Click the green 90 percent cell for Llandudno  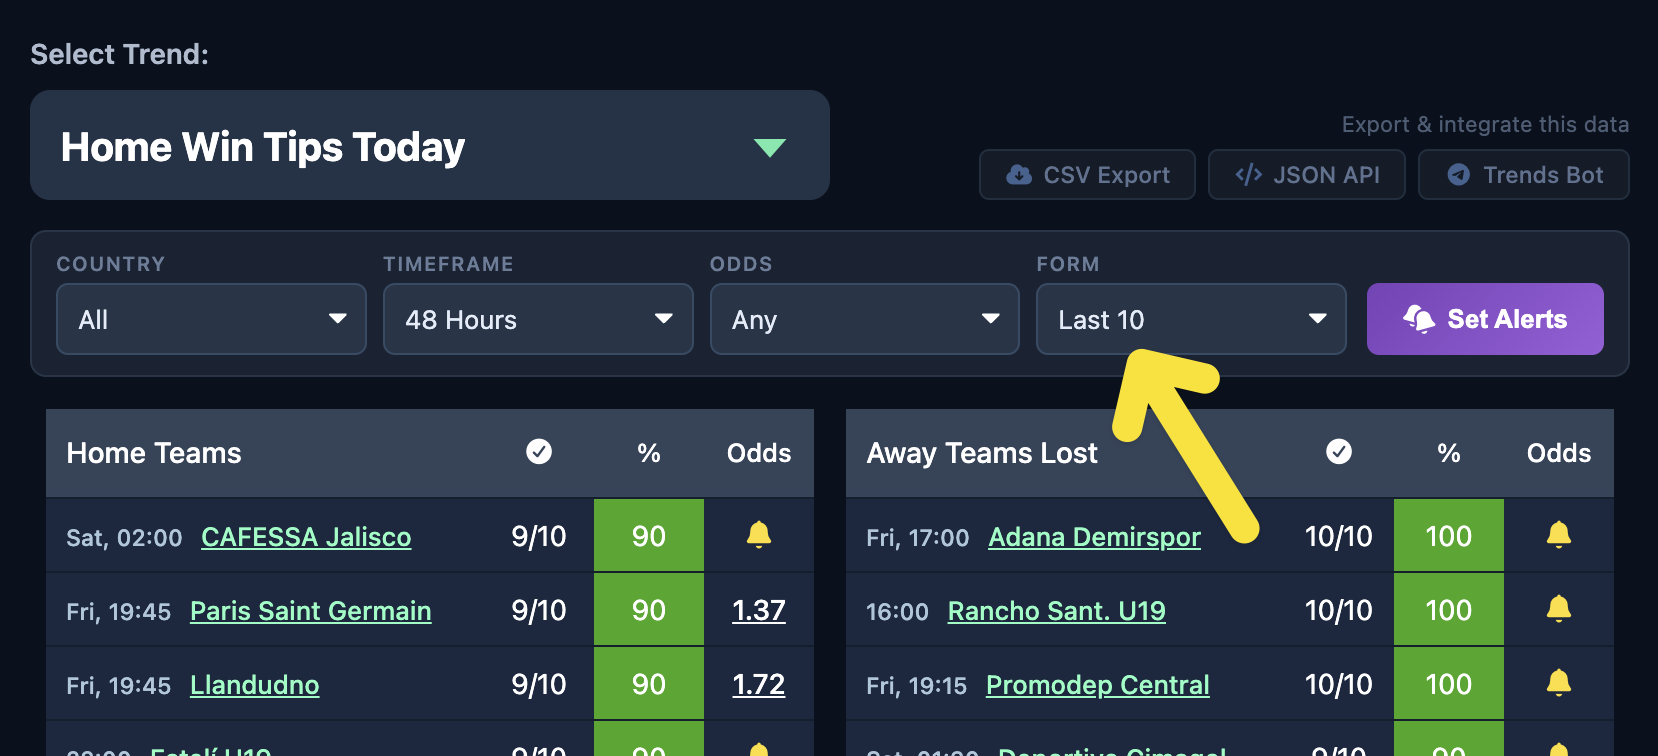click(x=649, y=684)
